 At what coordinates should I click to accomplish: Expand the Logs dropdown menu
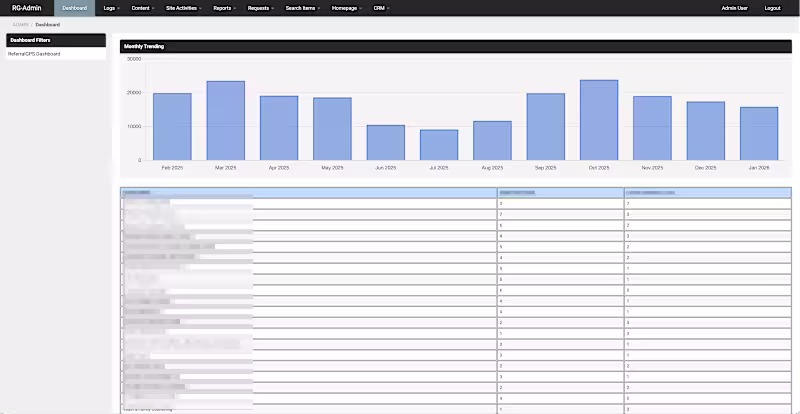111,8
